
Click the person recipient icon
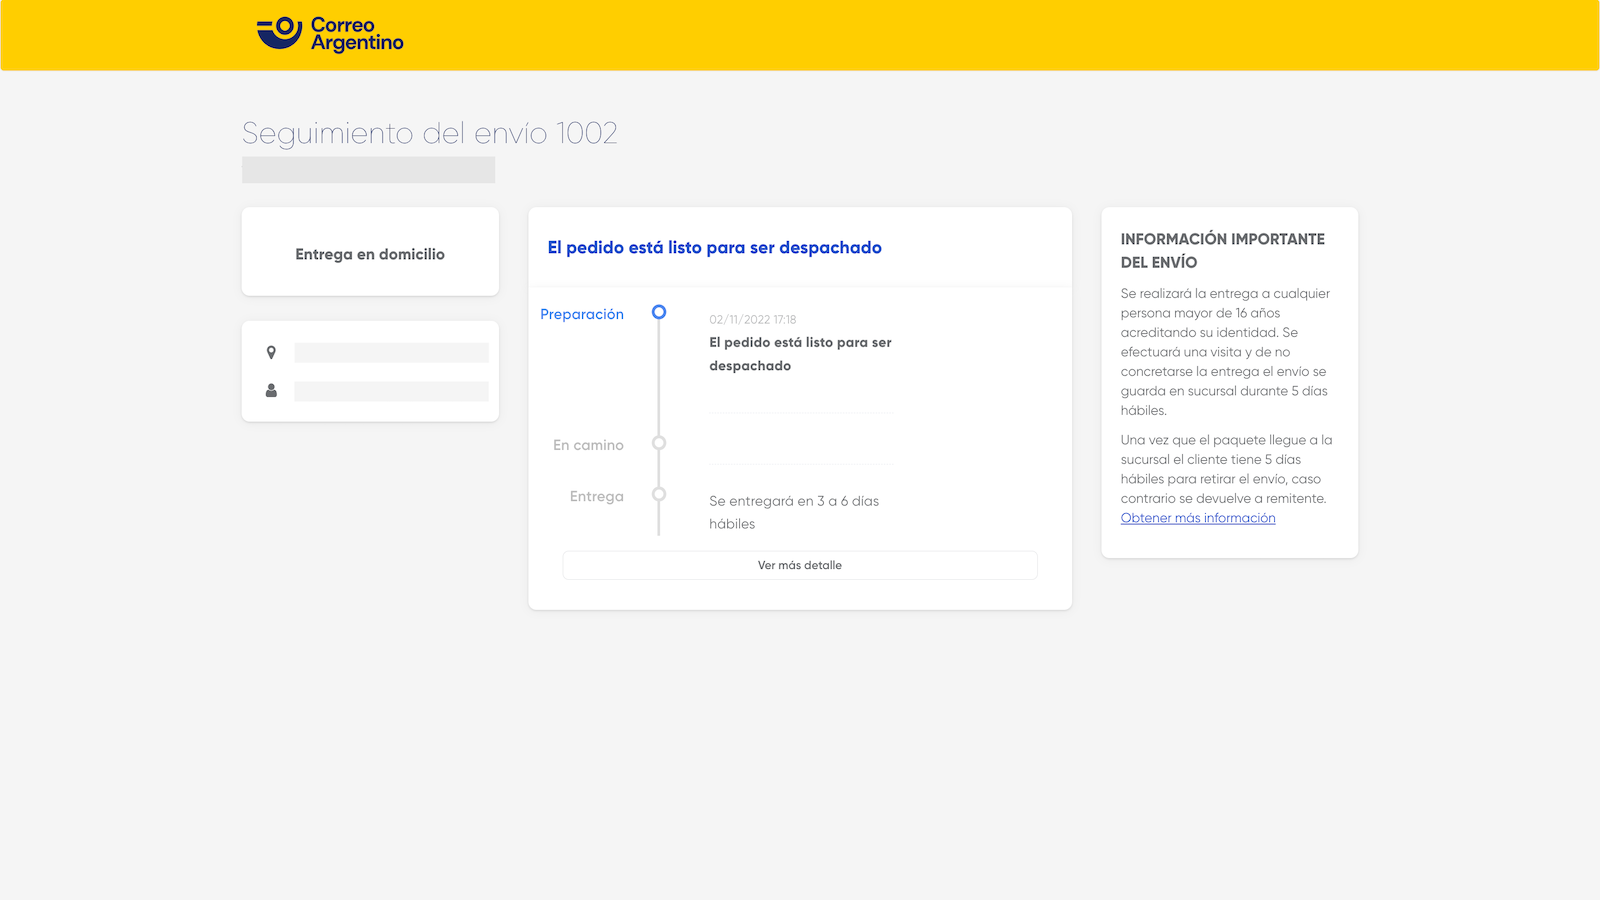point(271,391)
